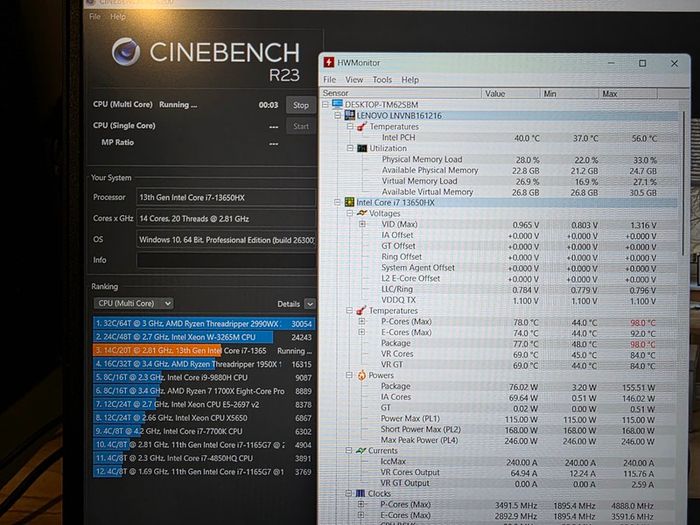Collapse the Utilization node
The width and height of the screenshot is (700, 525).
pyautogui.click(x=350, y=148)
